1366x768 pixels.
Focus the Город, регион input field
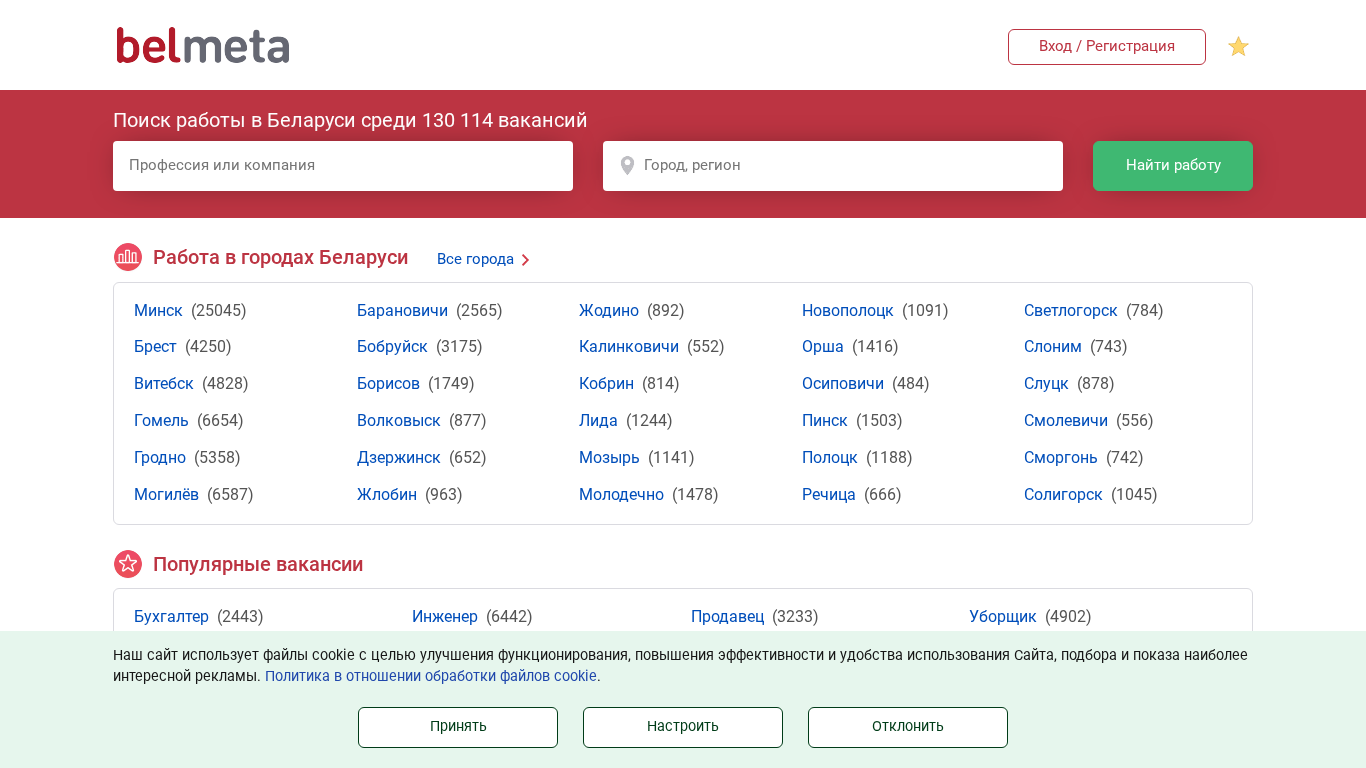833,166
